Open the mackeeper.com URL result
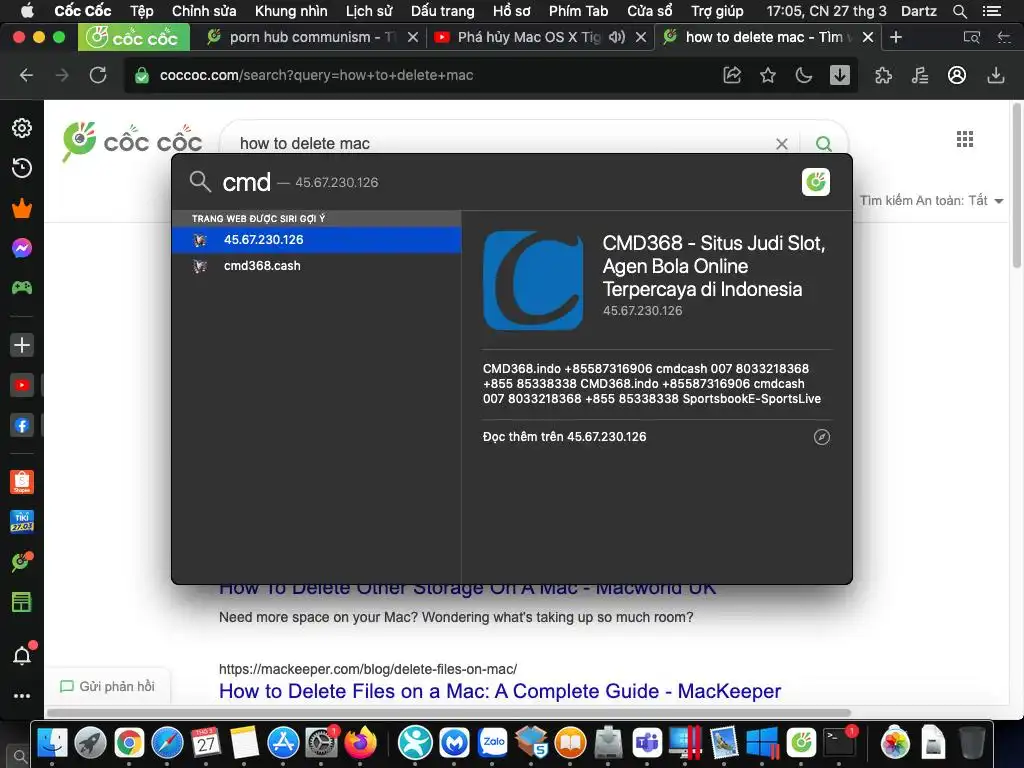Viewport: 1024px width, 768px height. pyautogui.click(x=368, y=669)
